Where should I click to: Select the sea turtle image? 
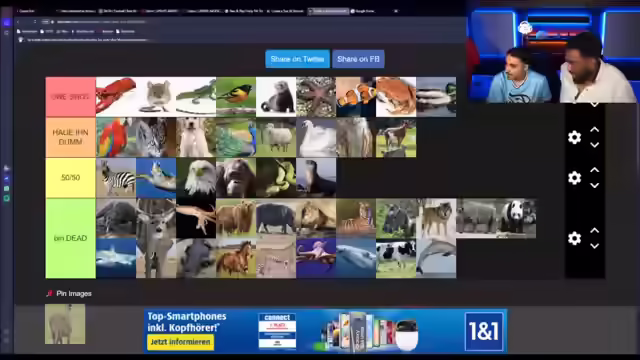[x=156, y=178]
